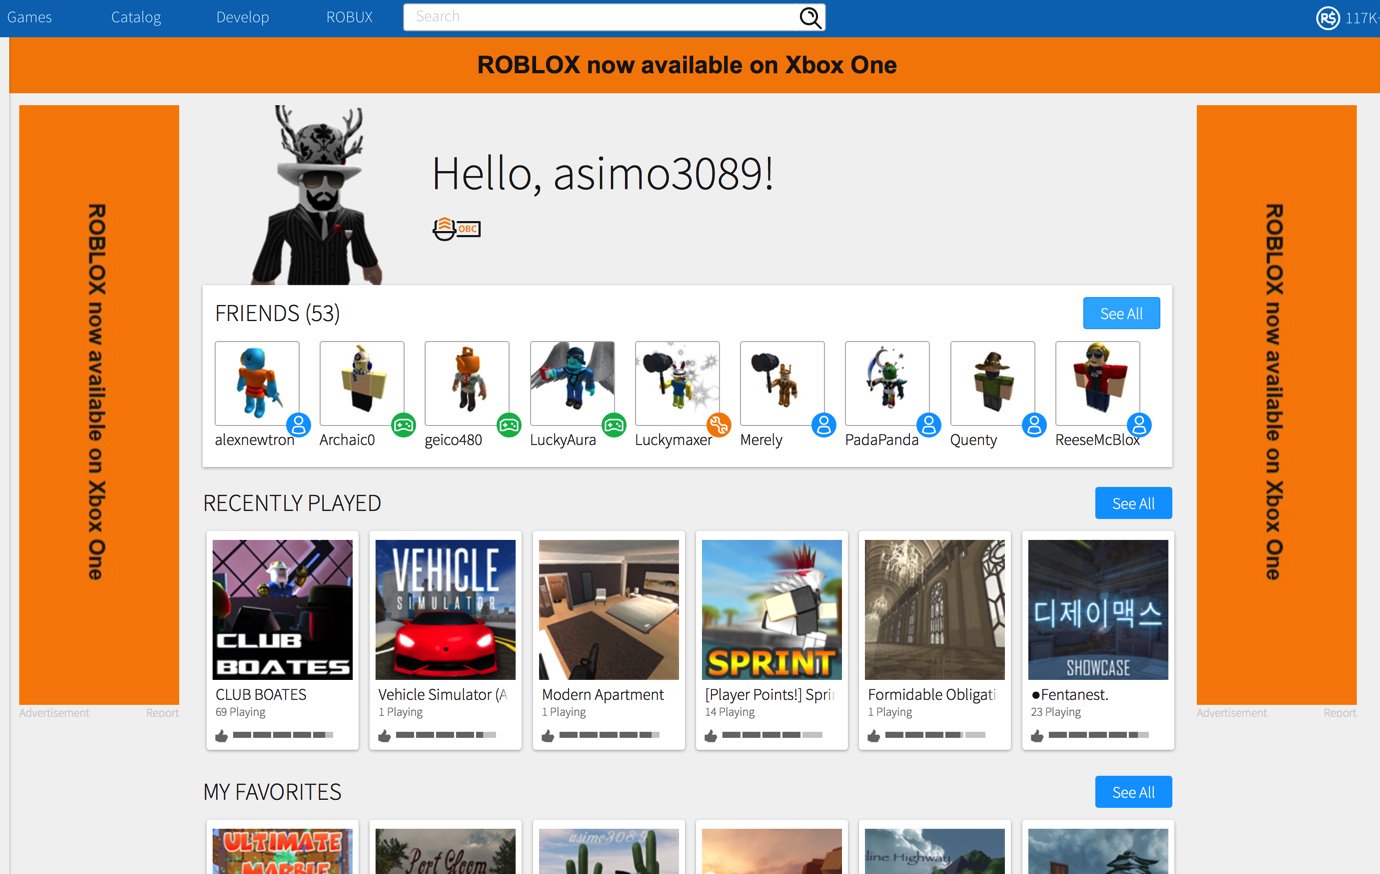
Task: Click the OBC membership badge icon
Action: click(x=457, y=229)
